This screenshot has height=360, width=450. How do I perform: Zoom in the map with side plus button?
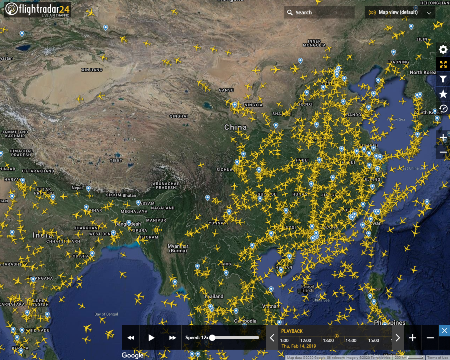click(443, 138)
